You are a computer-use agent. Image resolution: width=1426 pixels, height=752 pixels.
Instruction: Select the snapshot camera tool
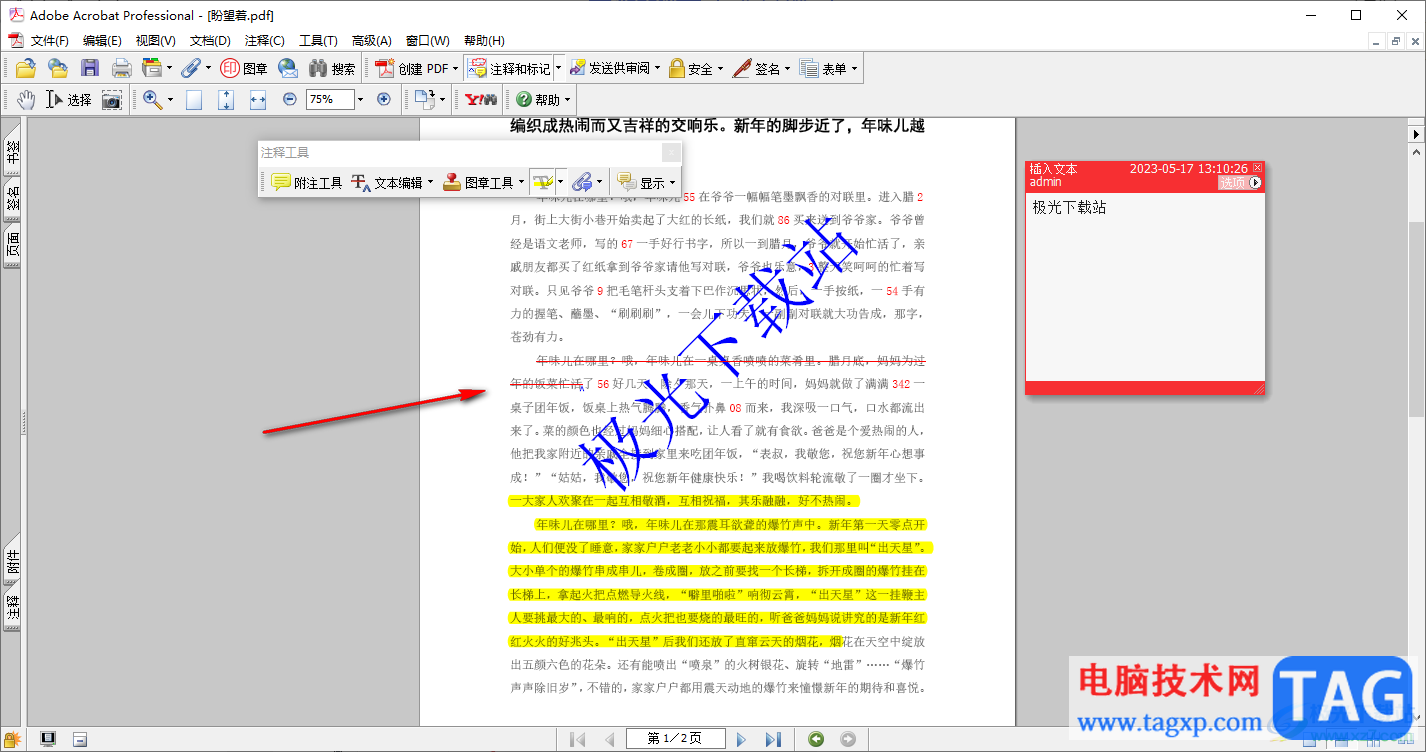(x=111, y=99)
